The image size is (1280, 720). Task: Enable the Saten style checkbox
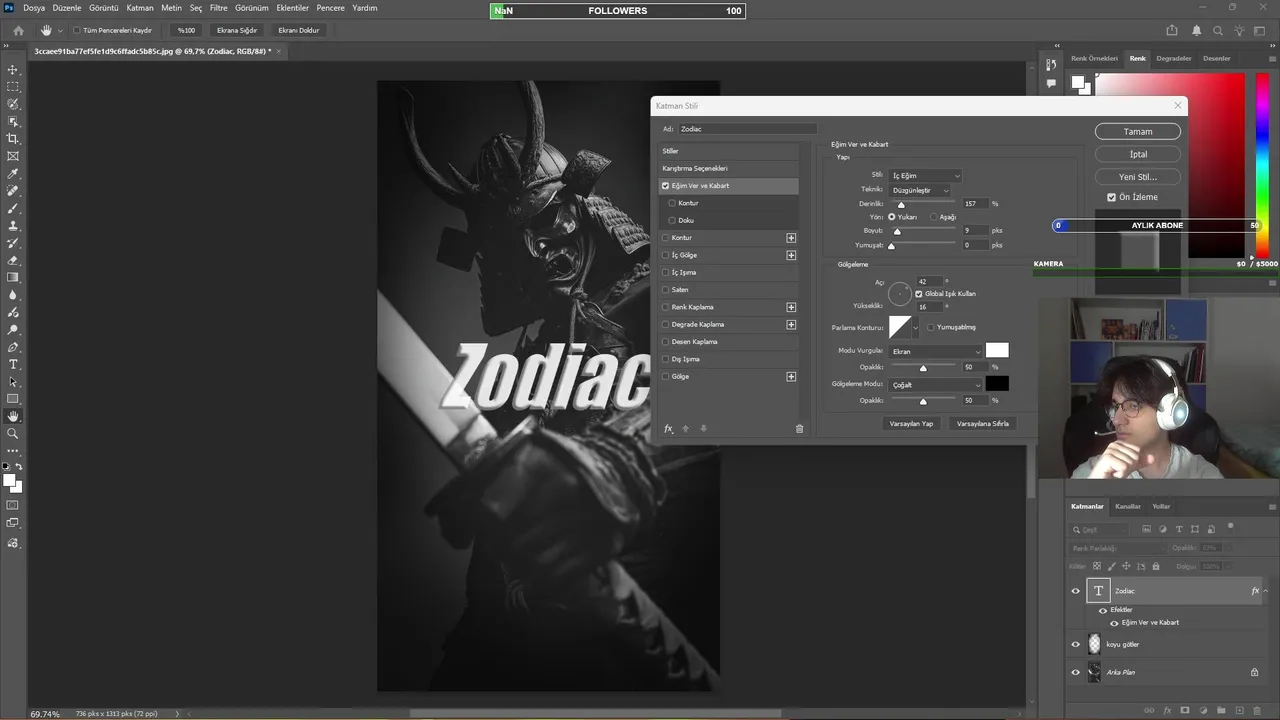[666, 290]
